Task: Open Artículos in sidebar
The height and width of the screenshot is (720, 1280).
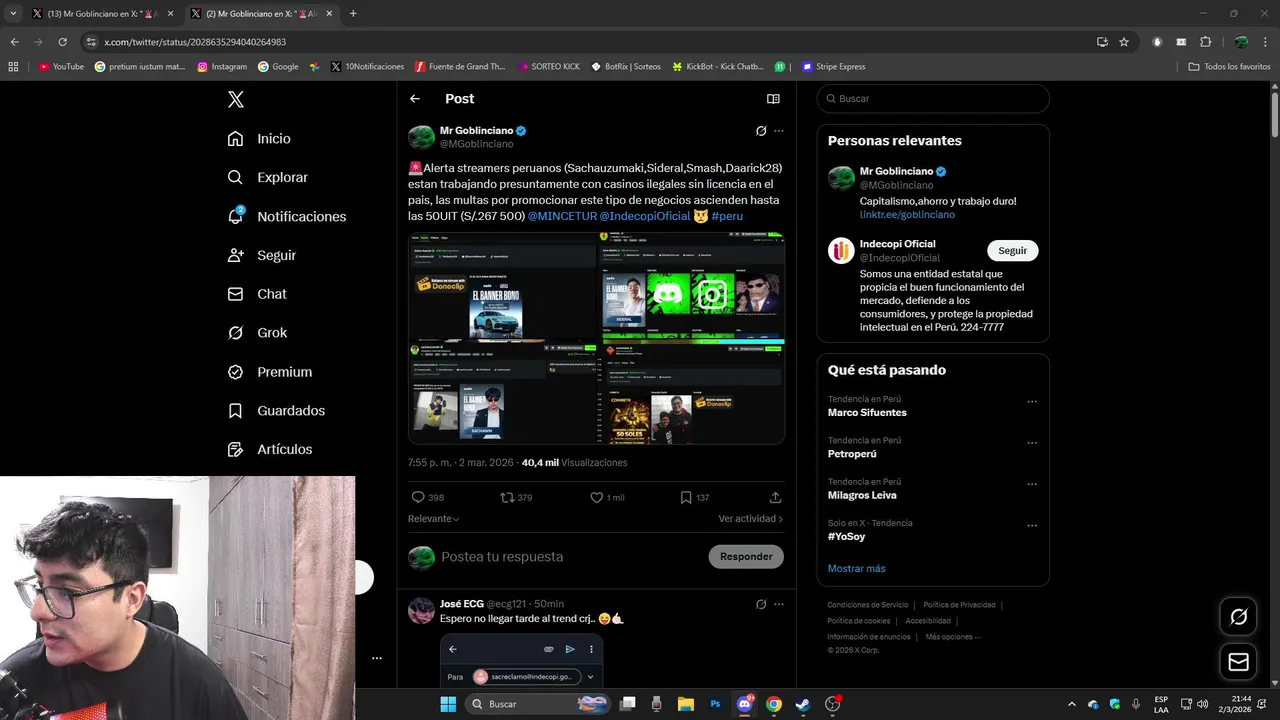Action: click(x=269, y=449)
